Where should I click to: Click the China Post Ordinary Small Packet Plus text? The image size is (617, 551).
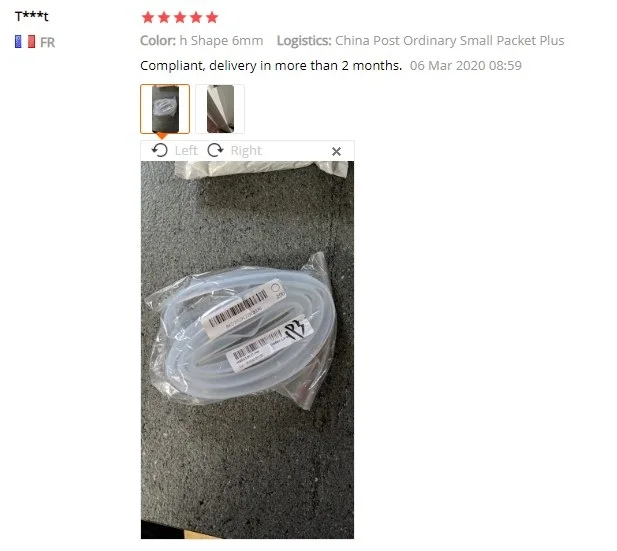(450, 41)
